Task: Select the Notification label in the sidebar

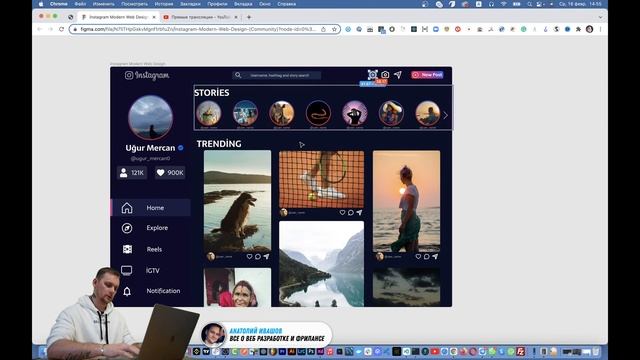Action: 163,291
